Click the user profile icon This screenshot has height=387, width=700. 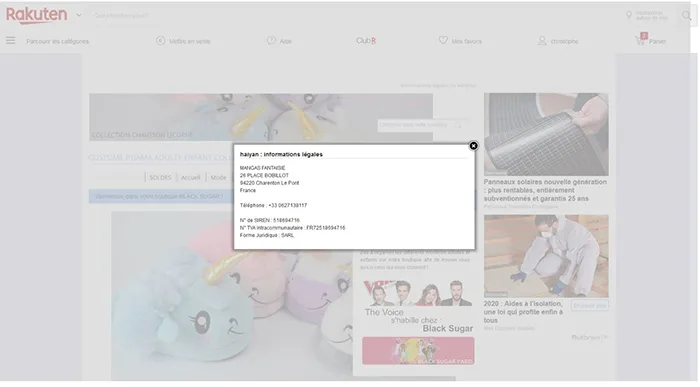coord(542,41)
